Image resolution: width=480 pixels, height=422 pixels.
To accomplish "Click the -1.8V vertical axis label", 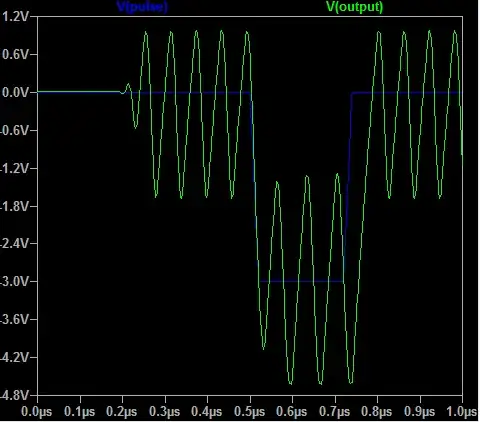I will (15, 207).
